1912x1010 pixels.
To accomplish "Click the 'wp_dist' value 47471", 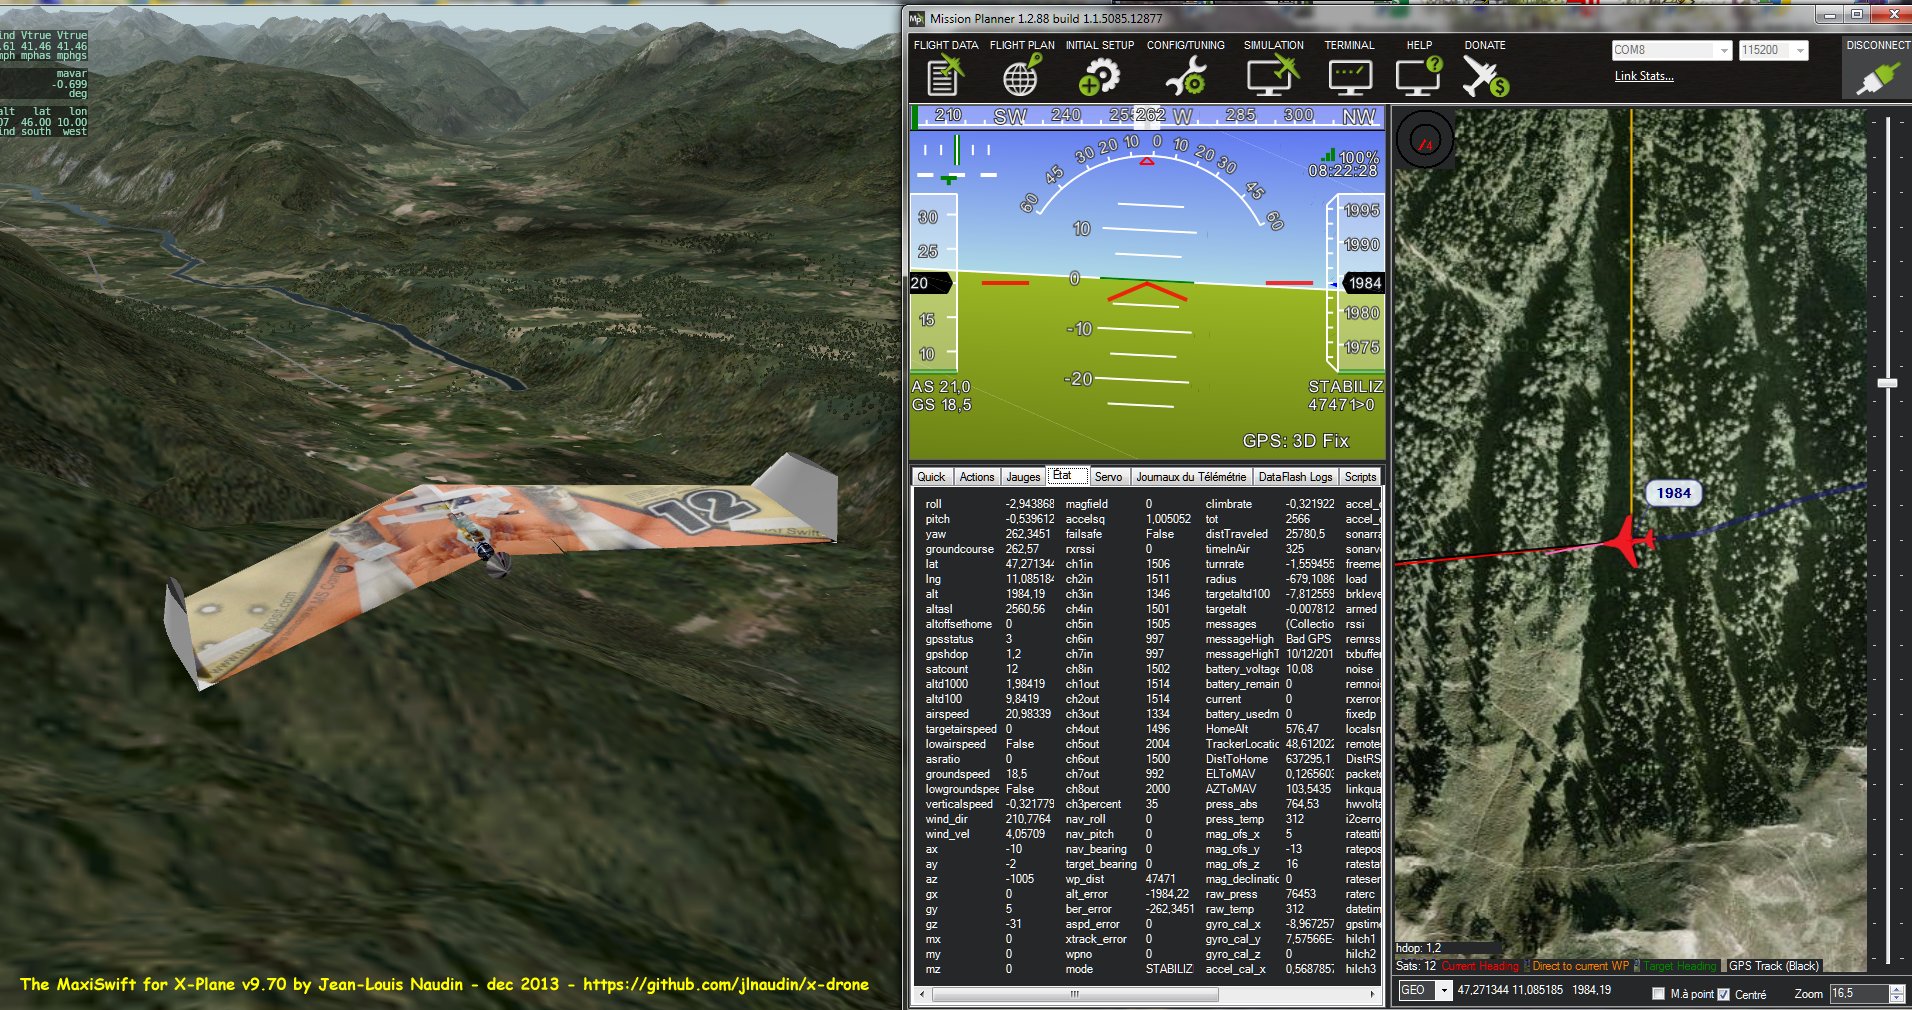I will [x=1160, y=879].
